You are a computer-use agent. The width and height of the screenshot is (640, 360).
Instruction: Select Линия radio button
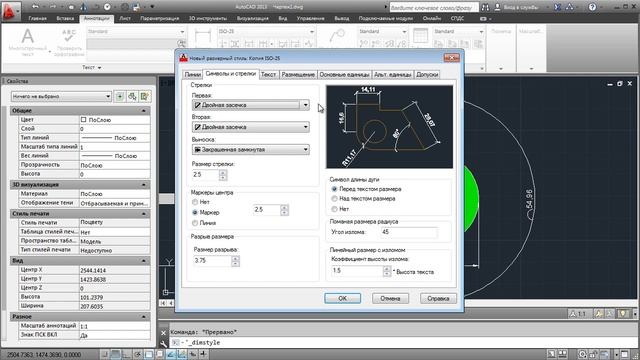[195, 223]
